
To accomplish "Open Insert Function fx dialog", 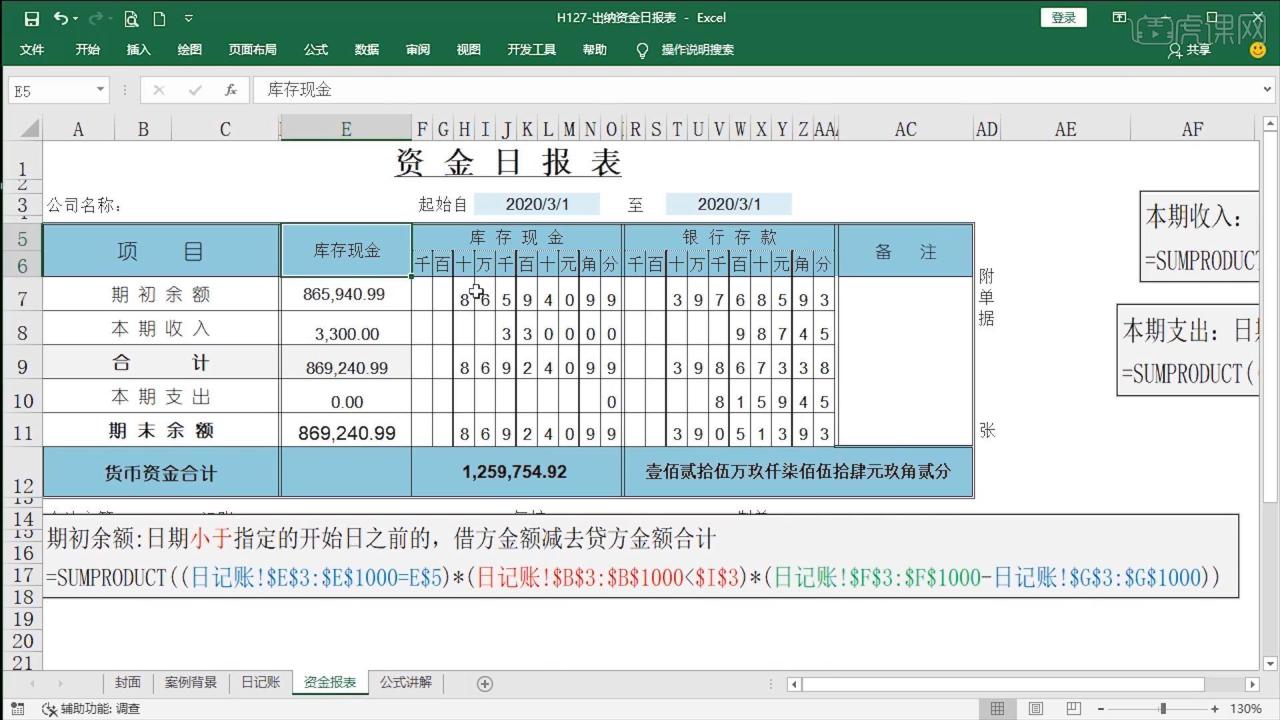I will [231, 90].
